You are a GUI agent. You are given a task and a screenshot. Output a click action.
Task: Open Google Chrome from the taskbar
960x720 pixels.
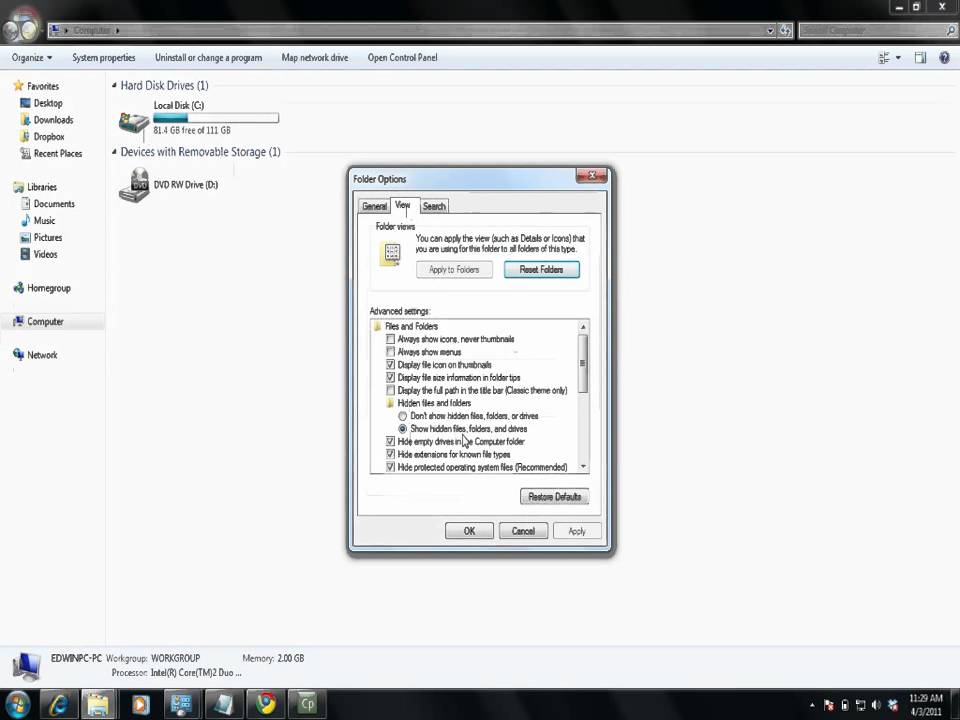[265, 704]
